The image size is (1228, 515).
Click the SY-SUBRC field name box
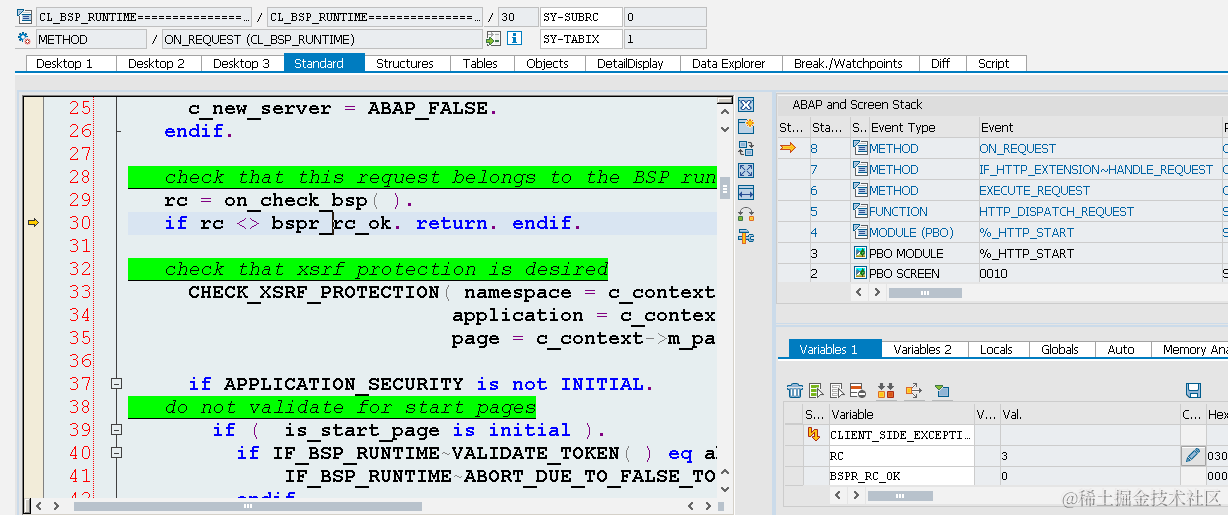(x=580, y=17)
